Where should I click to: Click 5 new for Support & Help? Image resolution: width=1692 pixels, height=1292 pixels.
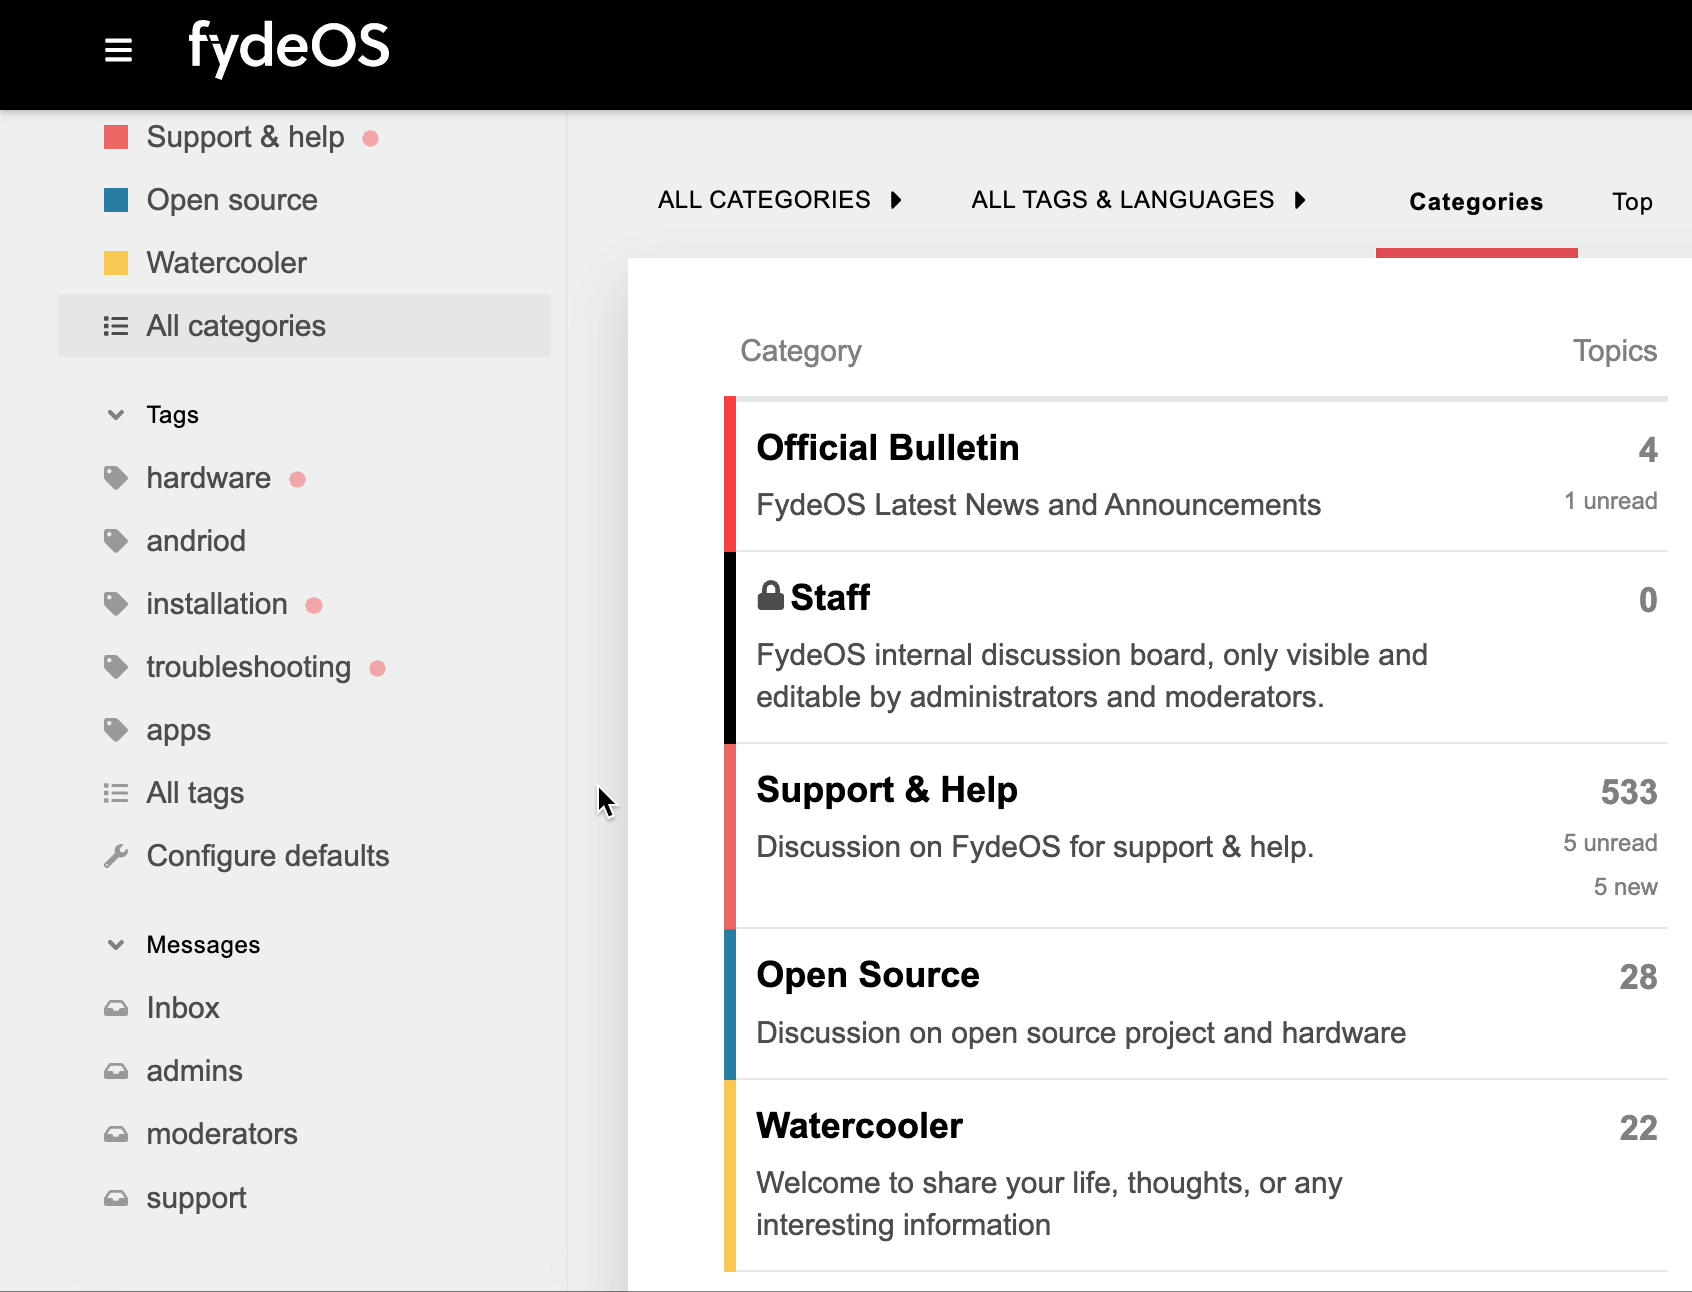1626,887
